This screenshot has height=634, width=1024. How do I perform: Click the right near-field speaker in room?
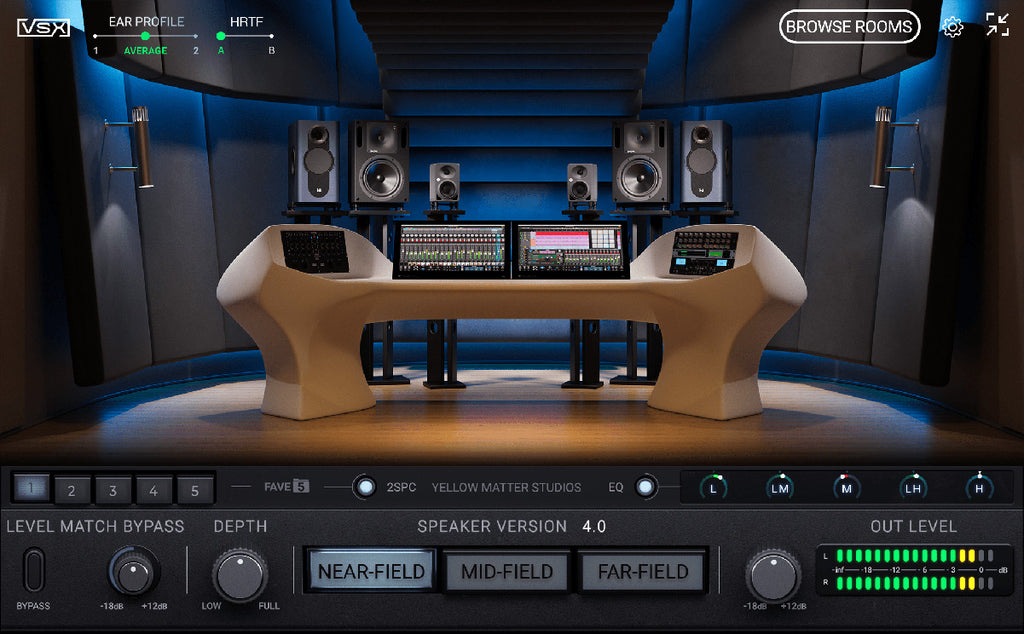click(581, 183)
